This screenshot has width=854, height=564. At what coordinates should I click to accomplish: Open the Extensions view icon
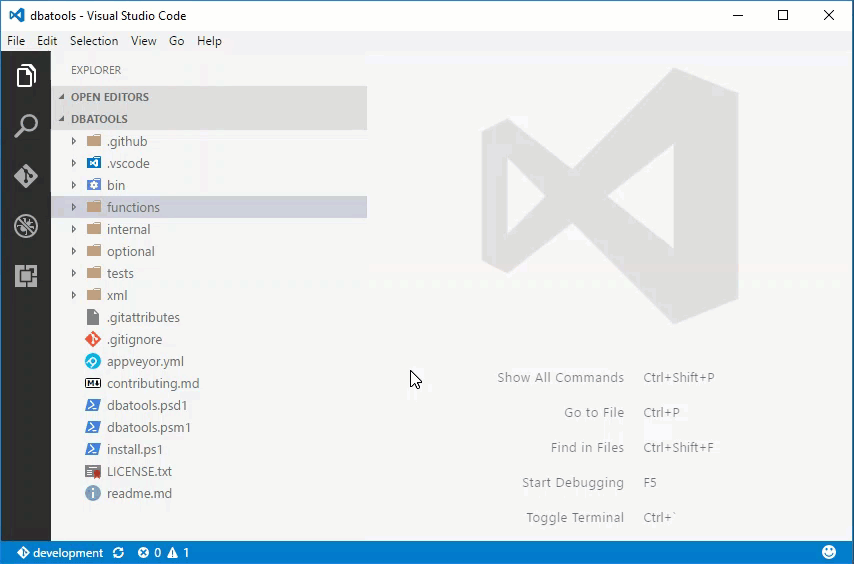click(26, 276)
